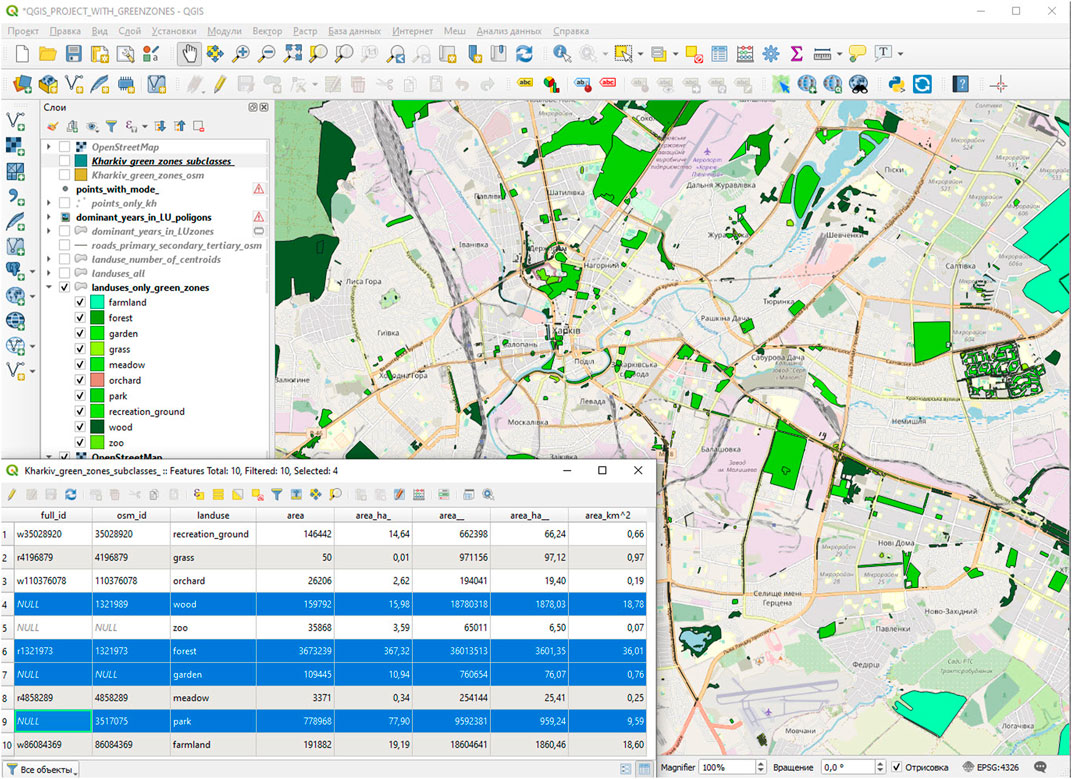
Task: Open text annotation dropdown arrow
Action: (x=900, y=53)
